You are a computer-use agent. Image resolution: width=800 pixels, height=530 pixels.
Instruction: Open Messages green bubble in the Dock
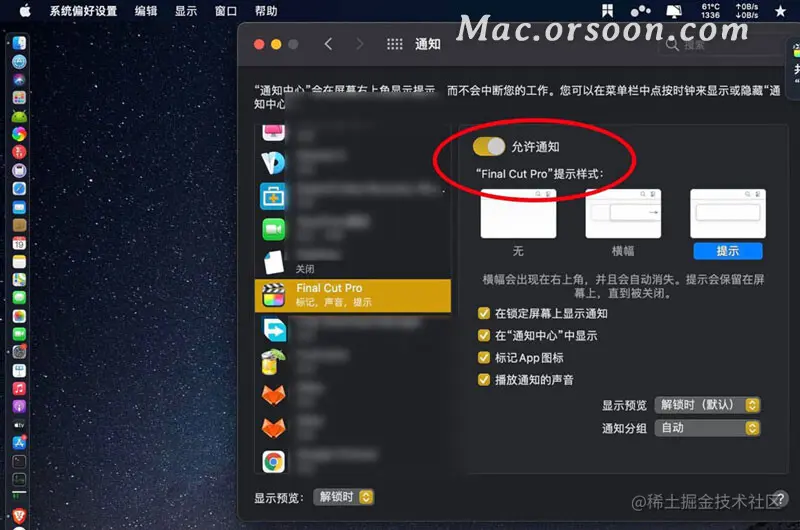point(19,297)
